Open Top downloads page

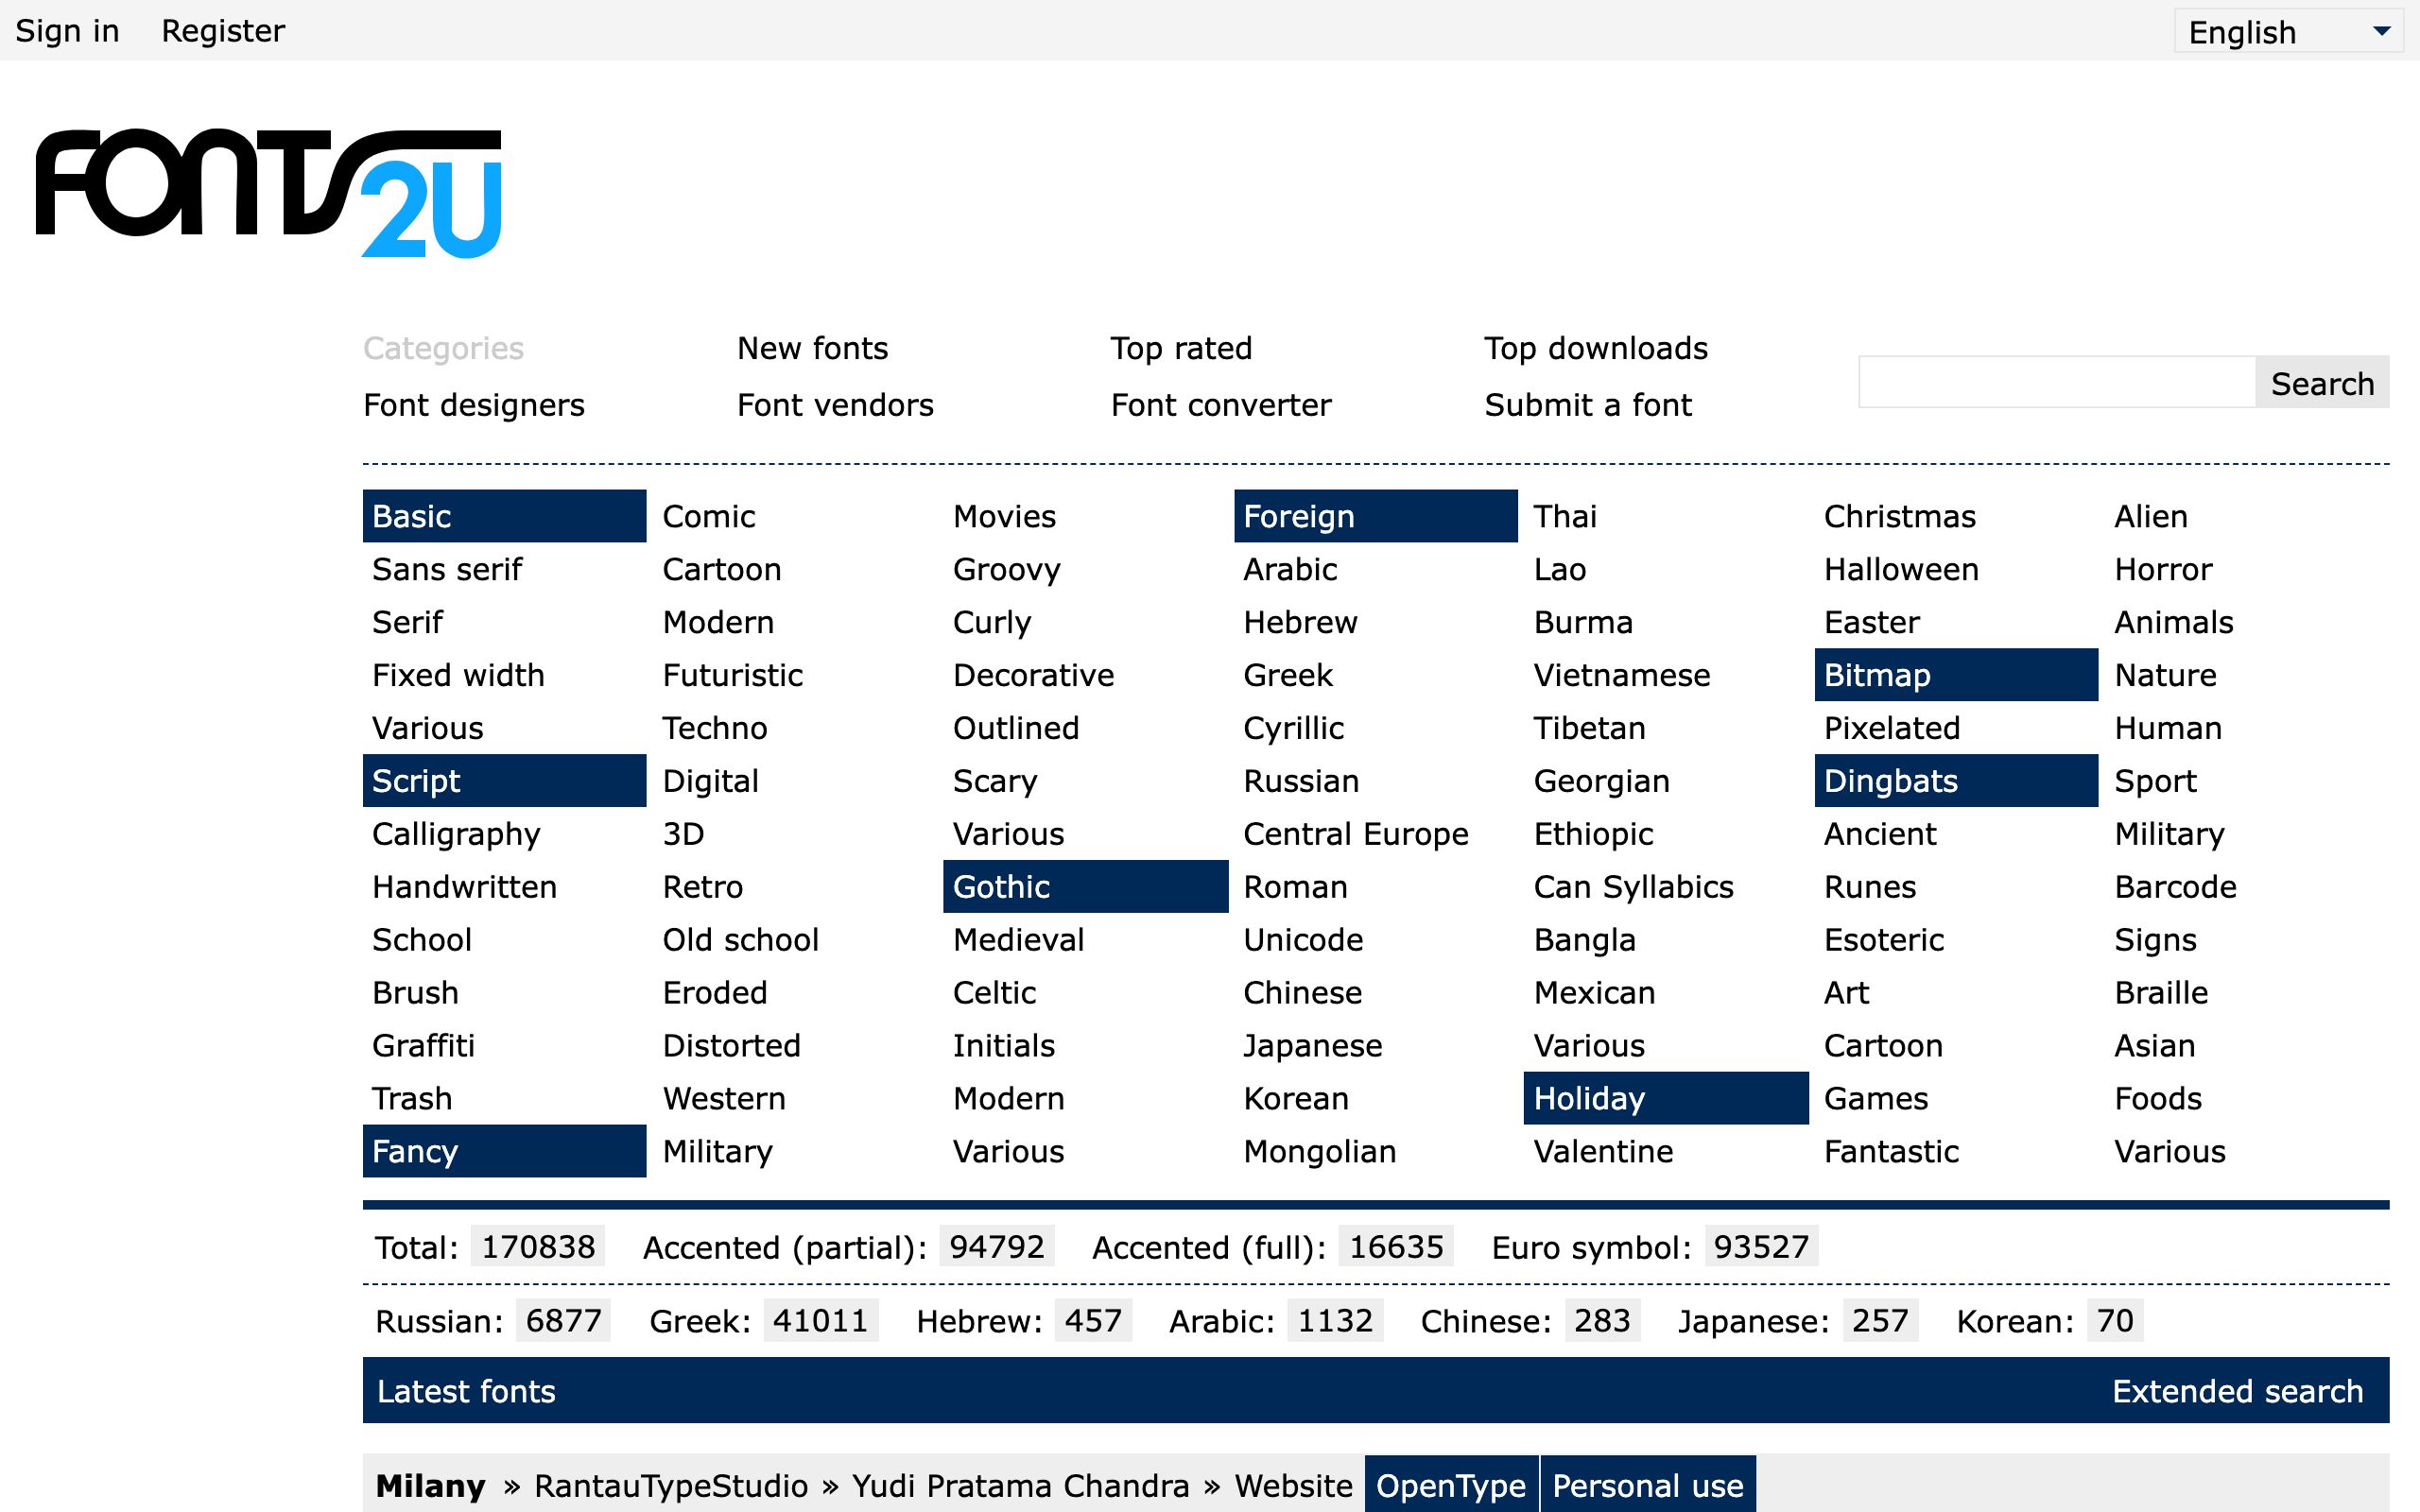pos(1596,348)
